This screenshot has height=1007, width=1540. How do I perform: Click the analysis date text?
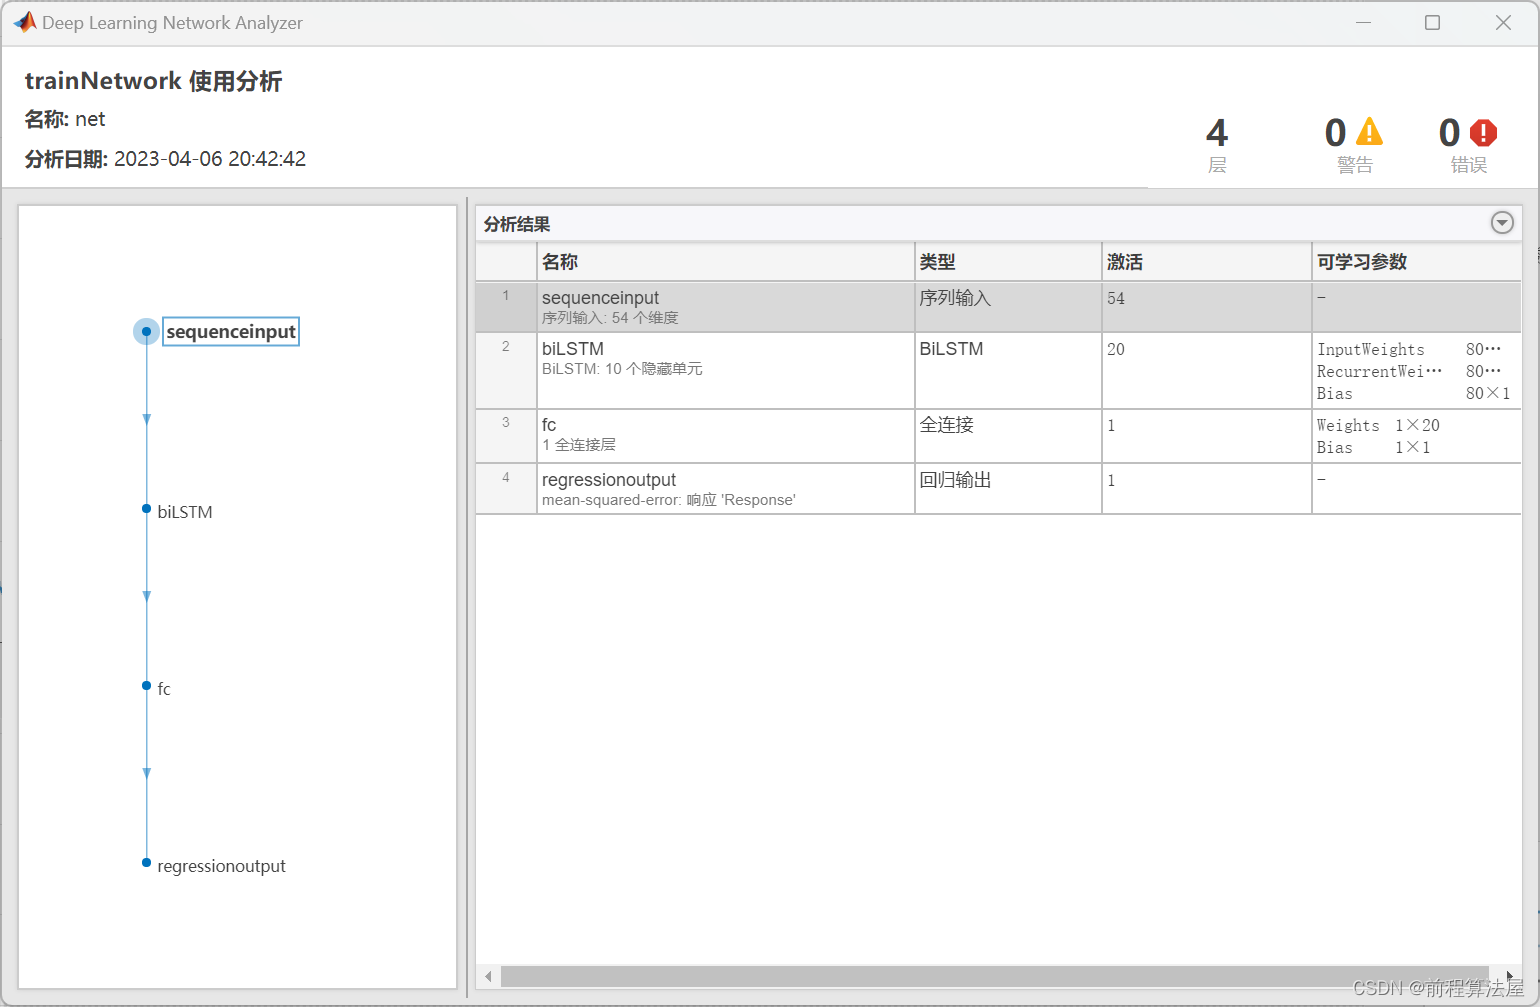click(x=166, y=159)
